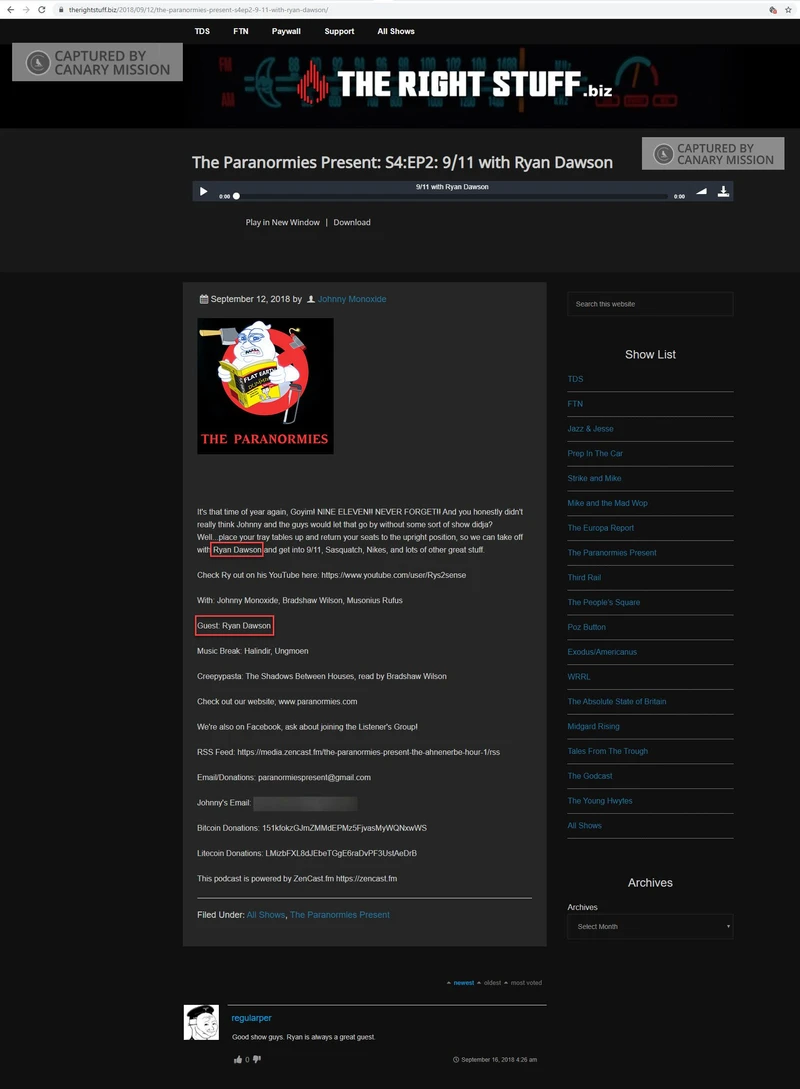Screen dimensions: 800x1089
Task: Open The Europa Report show
Action: [601, 528]
